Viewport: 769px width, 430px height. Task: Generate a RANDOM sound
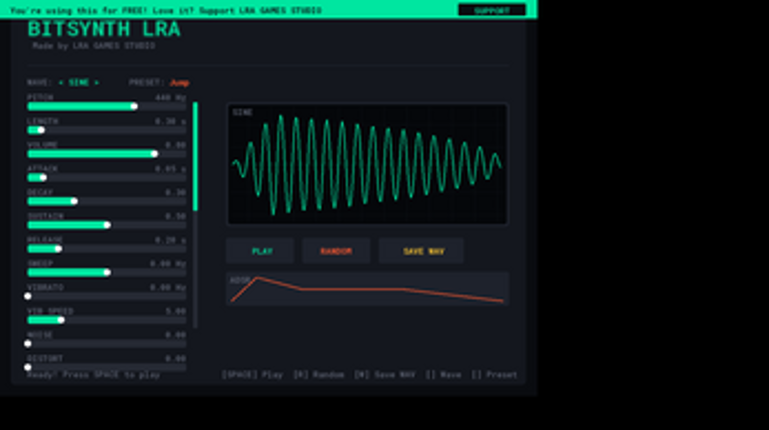tap(336, 251)
